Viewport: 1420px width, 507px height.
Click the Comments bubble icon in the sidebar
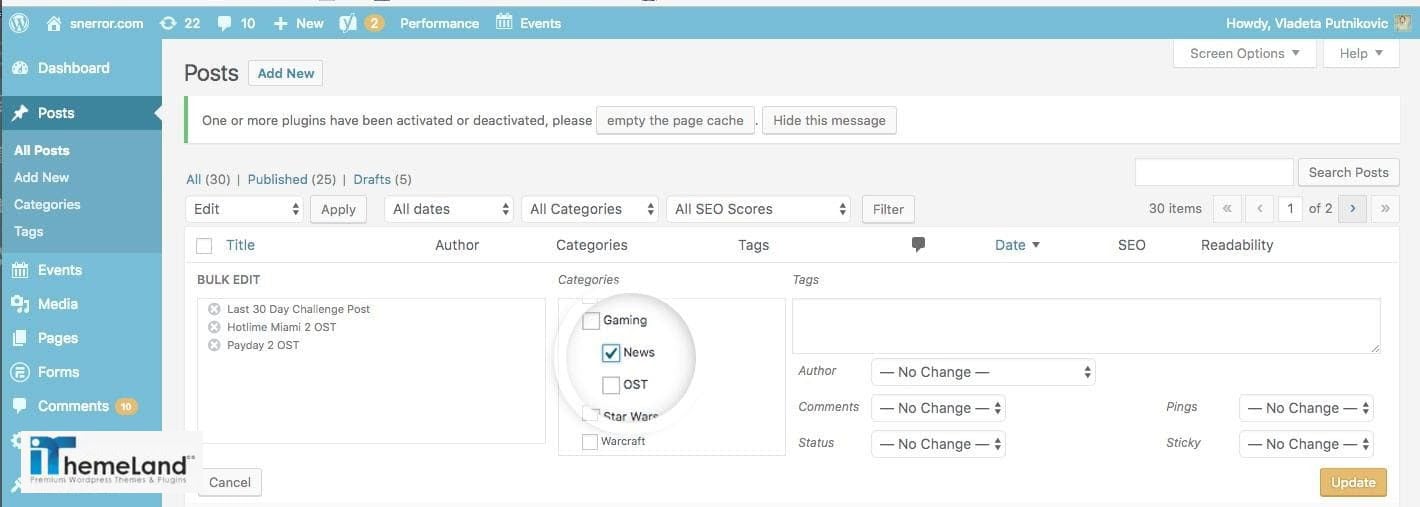20,406
